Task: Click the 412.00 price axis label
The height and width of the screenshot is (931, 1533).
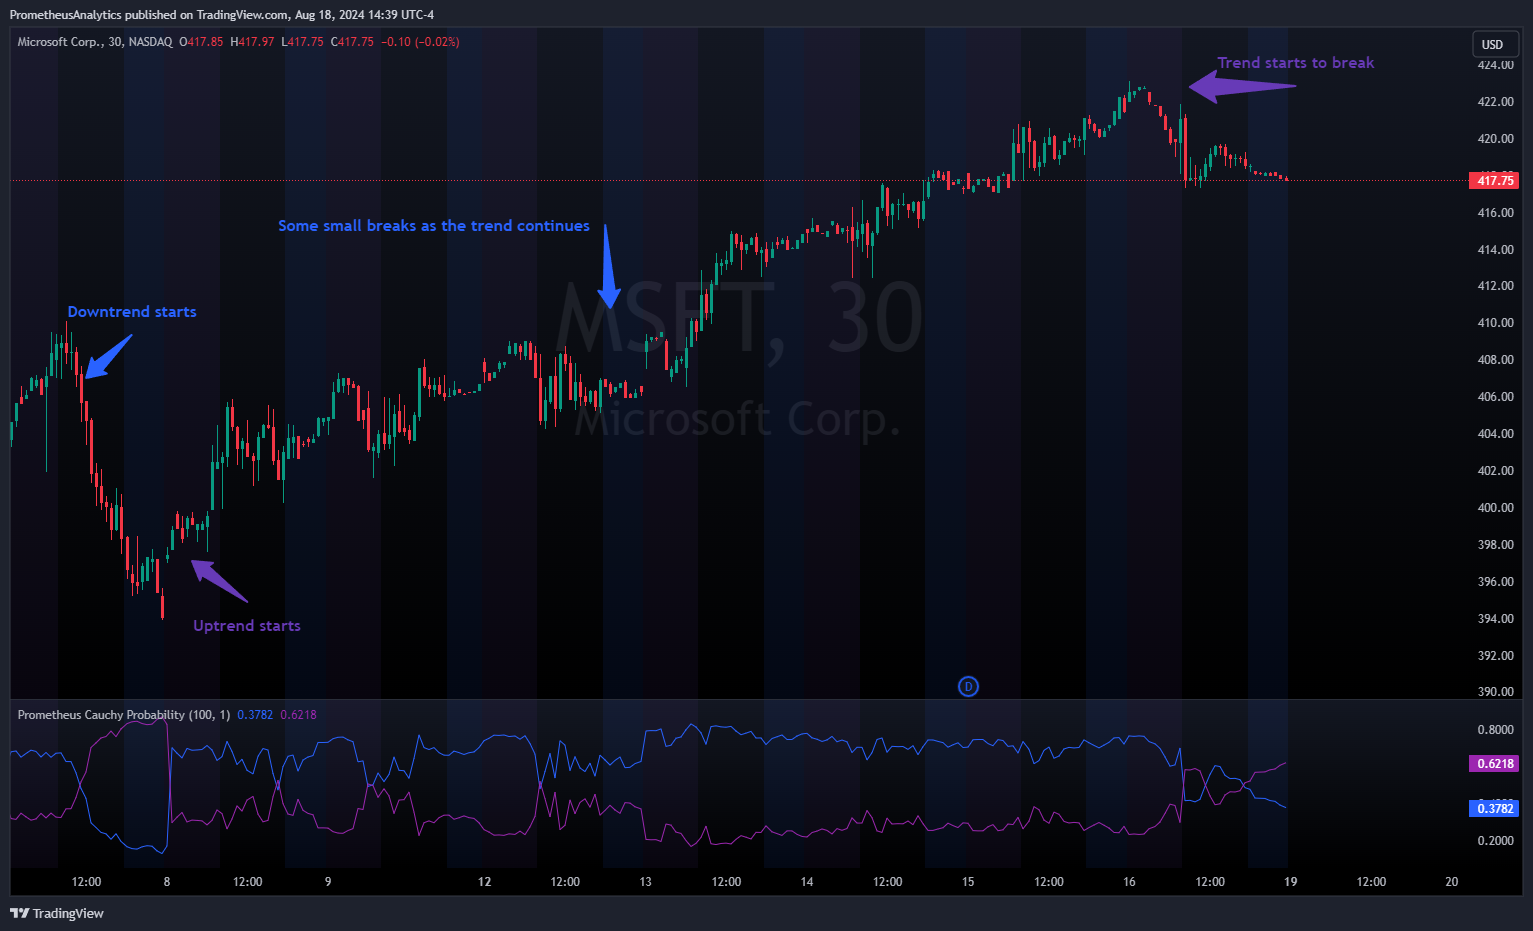Action: pyautogui.click(x=1495, y=286)
